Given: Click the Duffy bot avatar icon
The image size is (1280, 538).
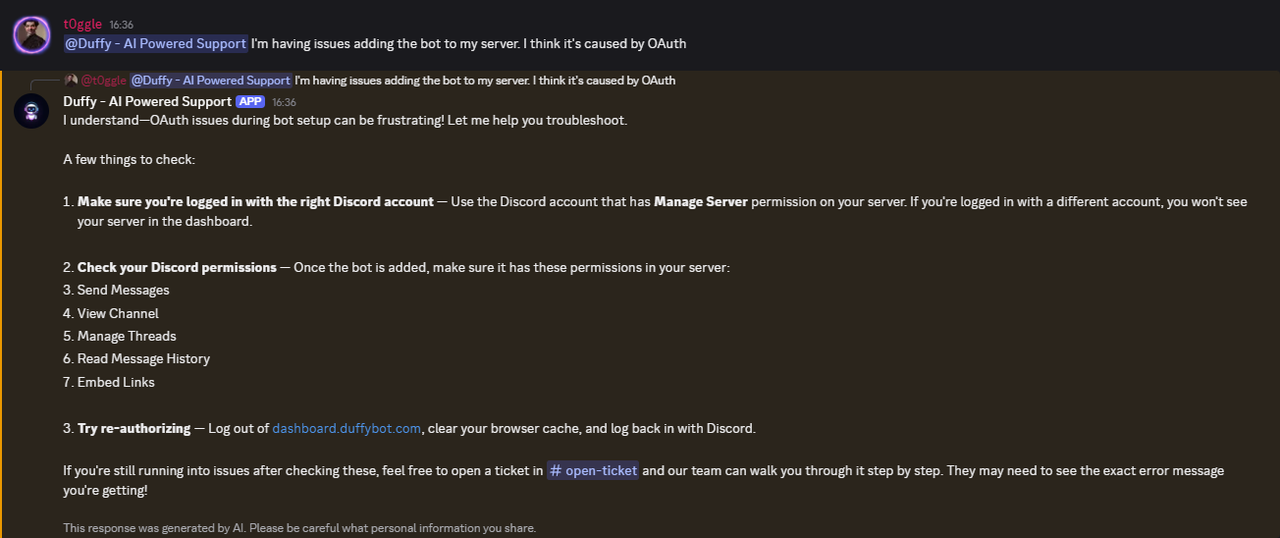Looking at the screenshot, I should (32, 110).
